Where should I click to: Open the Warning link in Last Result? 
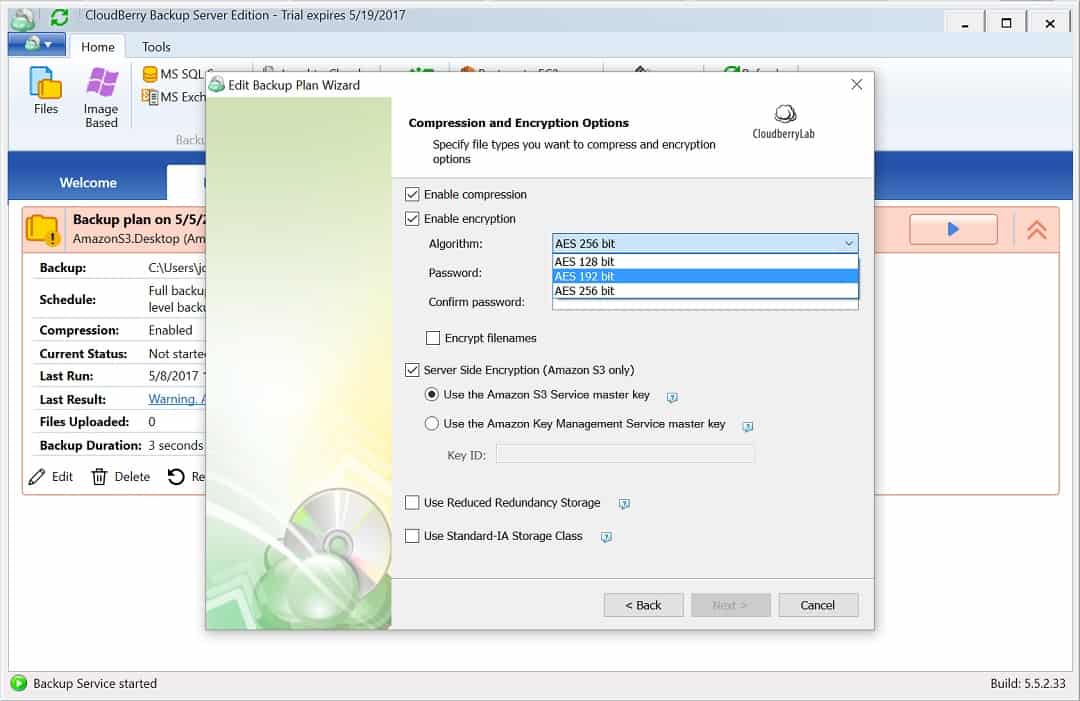(x=177, y=399)
